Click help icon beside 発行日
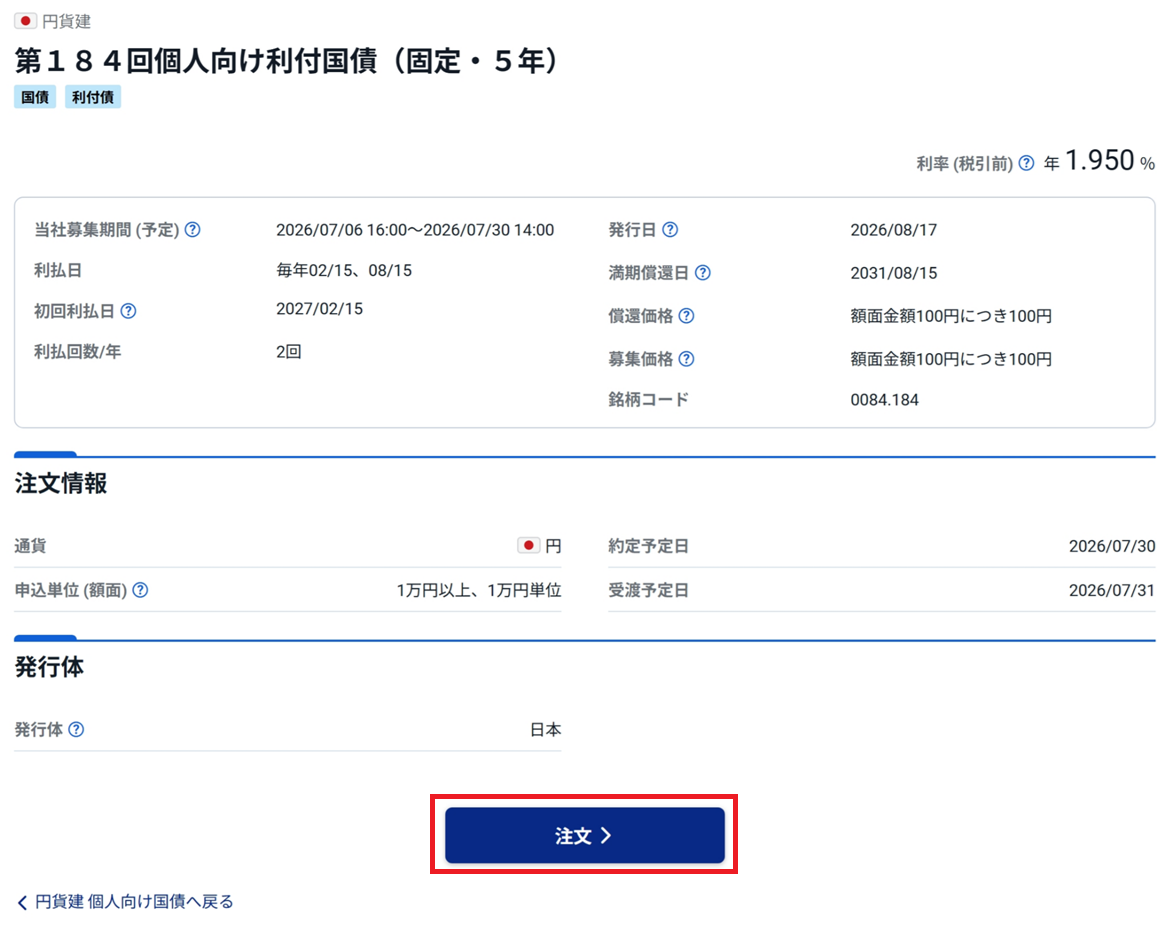1170x928 pixels. pyautogui.click(x=670, y=230)
